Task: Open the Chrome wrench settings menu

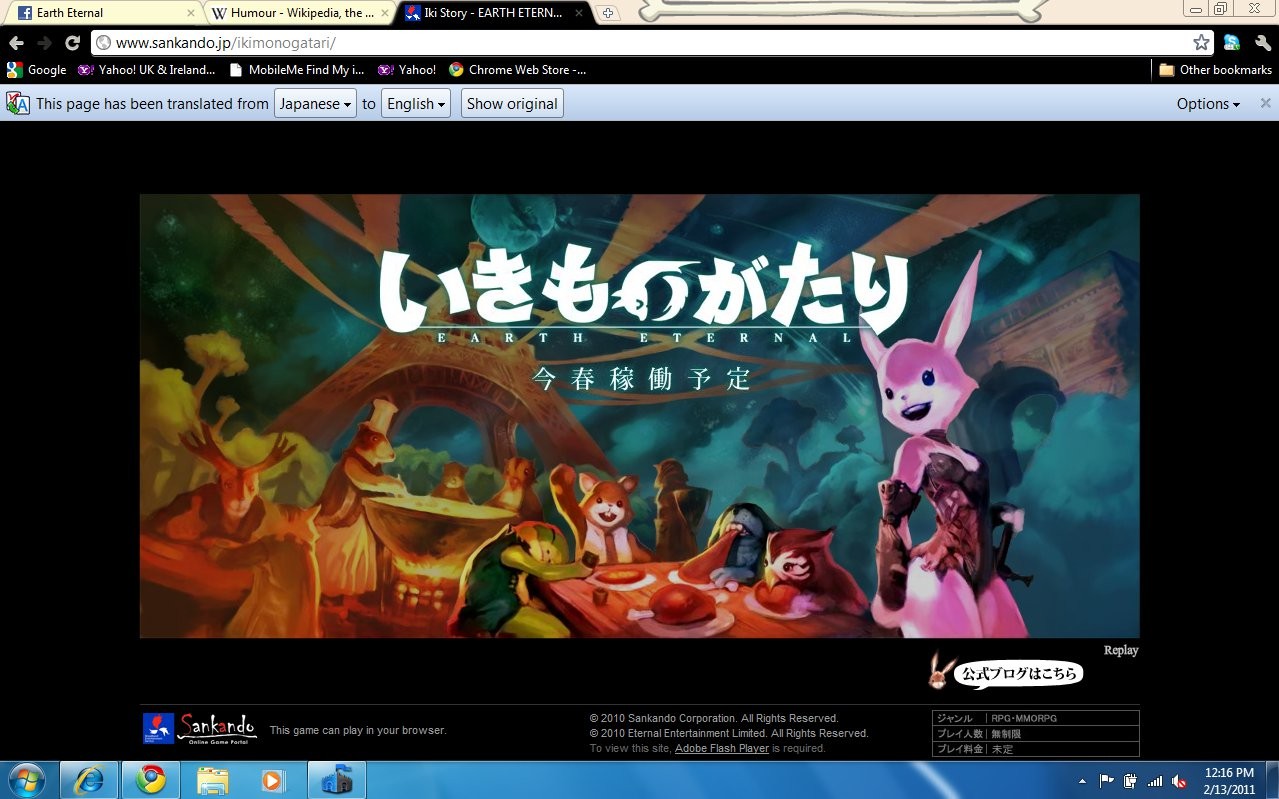Action: tap(1263, 43)
